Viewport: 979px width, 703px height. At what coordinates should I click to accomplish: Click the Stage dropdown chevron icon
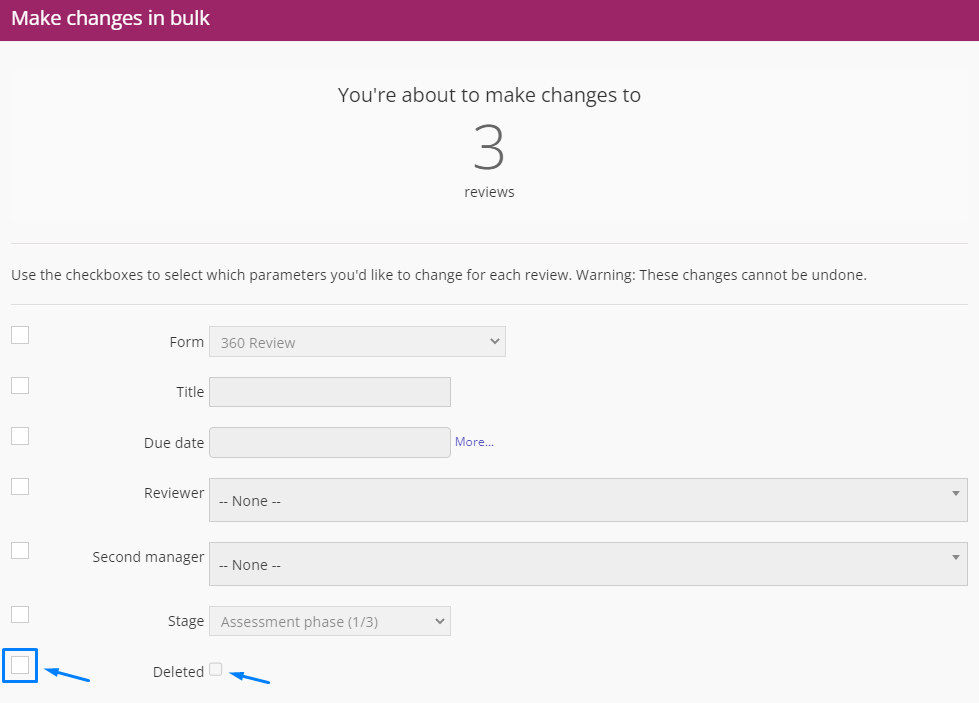pos(440,621)
